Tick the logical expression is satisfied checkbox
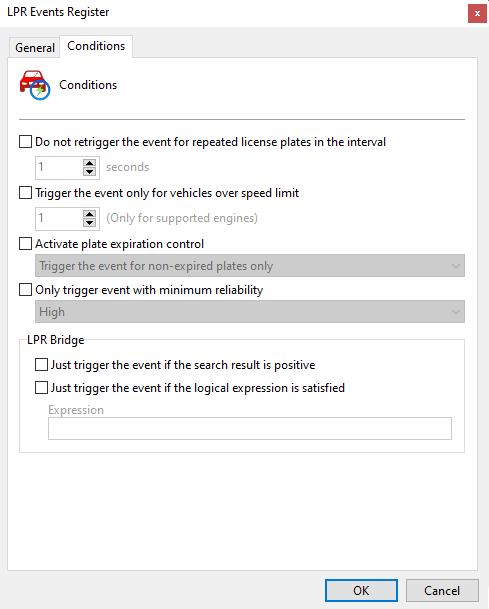Viewport: 489px width, 609px height. [42, 388]
